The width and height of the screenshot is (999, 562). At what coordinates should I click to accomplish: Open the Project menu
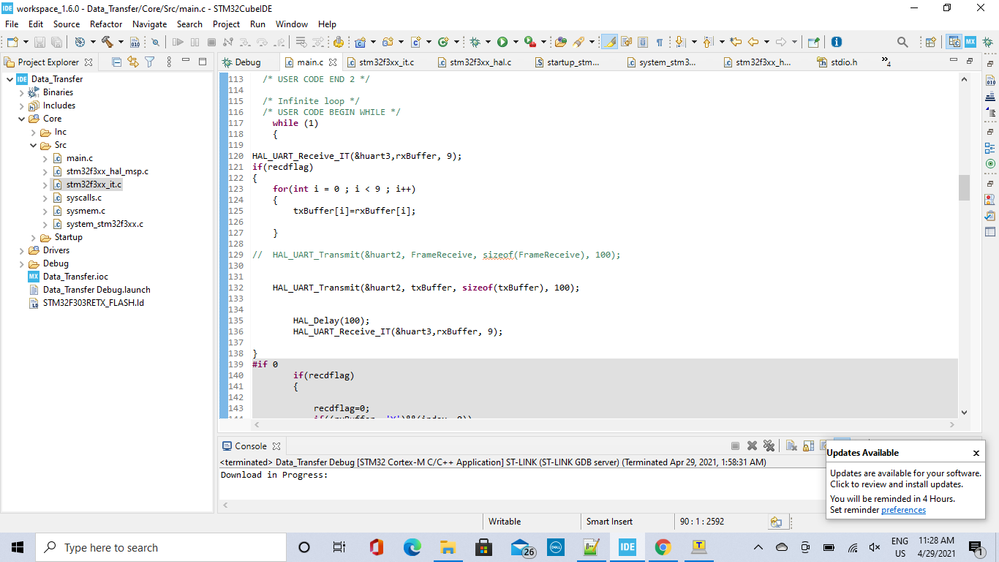coord(226,24)
